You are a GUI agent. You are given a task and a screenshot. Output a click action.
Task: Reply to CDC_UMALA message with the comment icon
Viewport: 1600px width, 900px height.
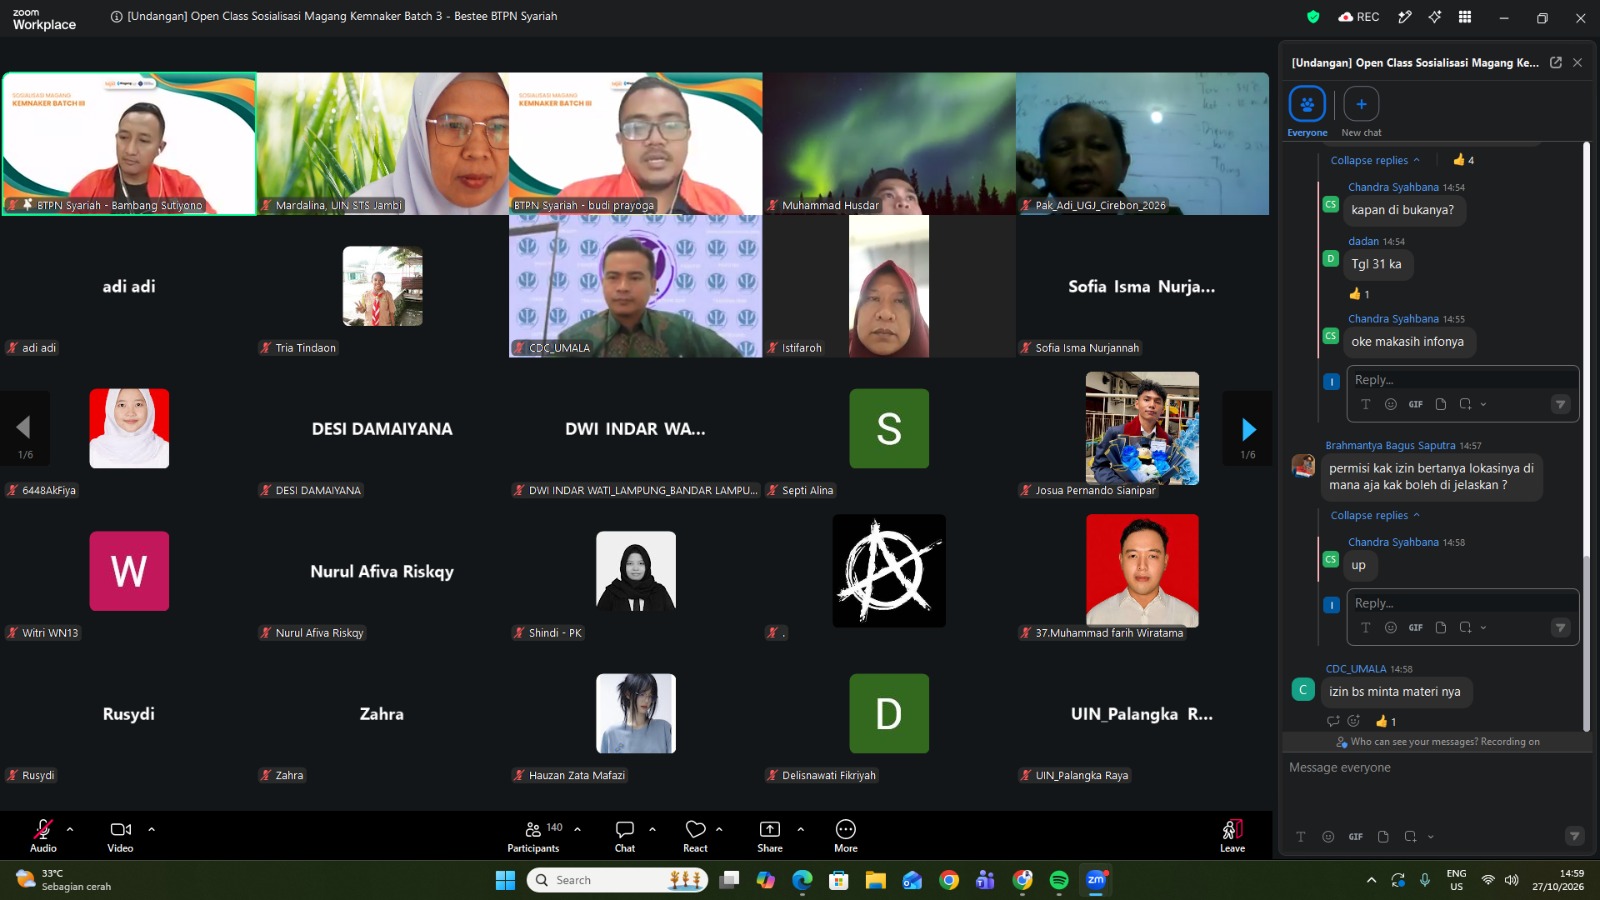pyautogui.click(x=1333, y=721)
